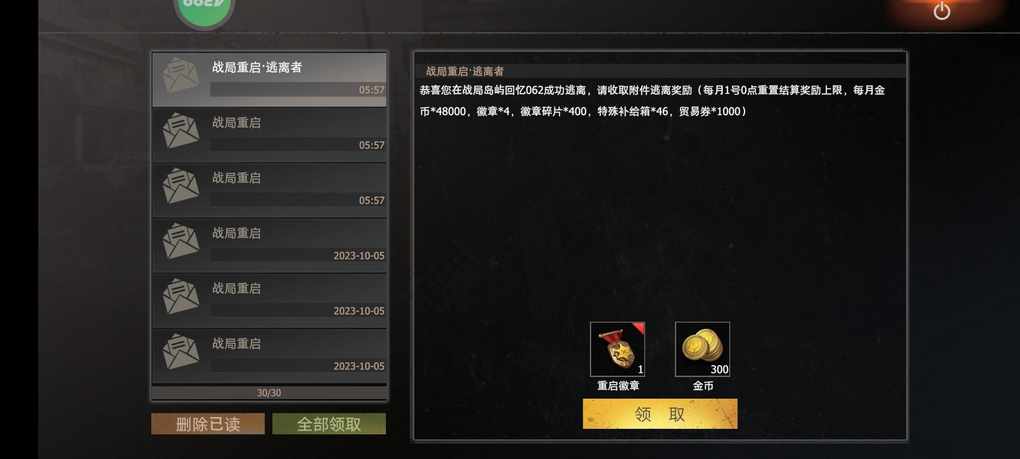This screenshot has width=1020, height=459.
Task: Select second 战局重启 mail timestamped 05:57
Action: 269,135
